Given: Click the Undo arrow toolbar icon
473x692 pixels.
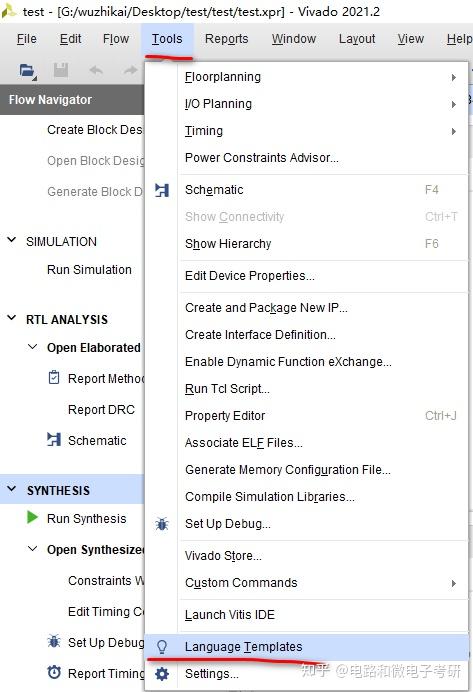Looking at the screenshot, I should [x=96, y=70].
